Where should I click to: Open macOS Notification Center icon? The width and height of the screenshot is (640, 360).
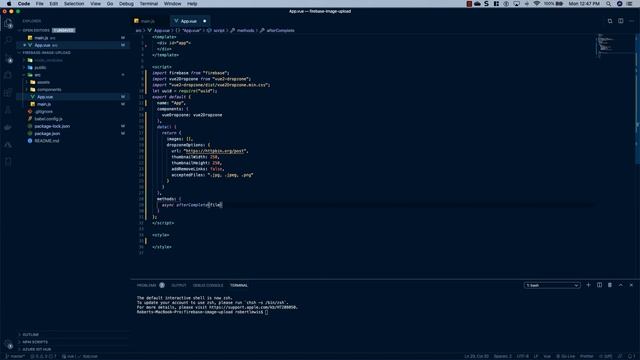pyautogui.click(x=629, y=4)
